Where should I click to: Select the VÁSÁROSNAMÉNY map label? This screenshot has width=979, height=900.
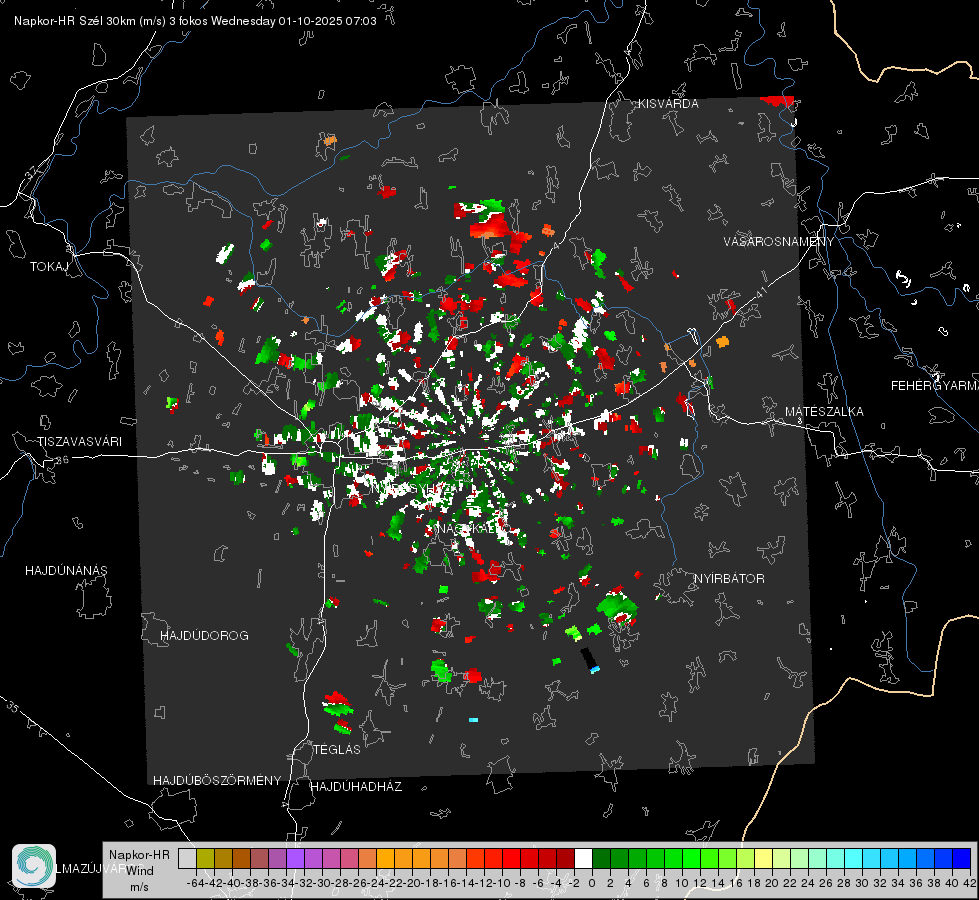778,242
